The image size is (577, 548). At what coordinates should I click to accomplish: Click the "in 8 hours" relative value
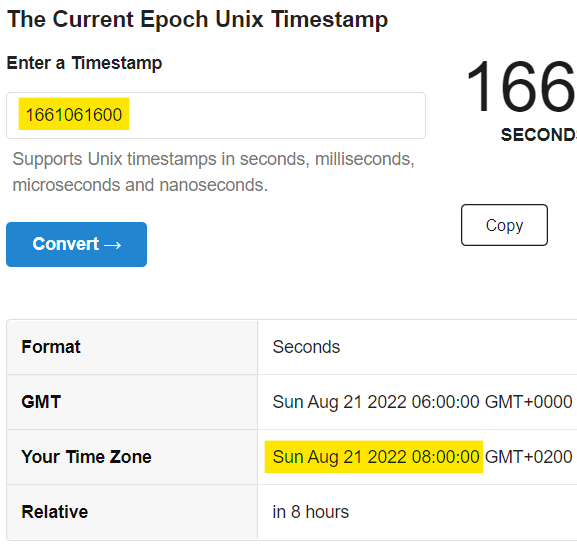tap(311, 512)
